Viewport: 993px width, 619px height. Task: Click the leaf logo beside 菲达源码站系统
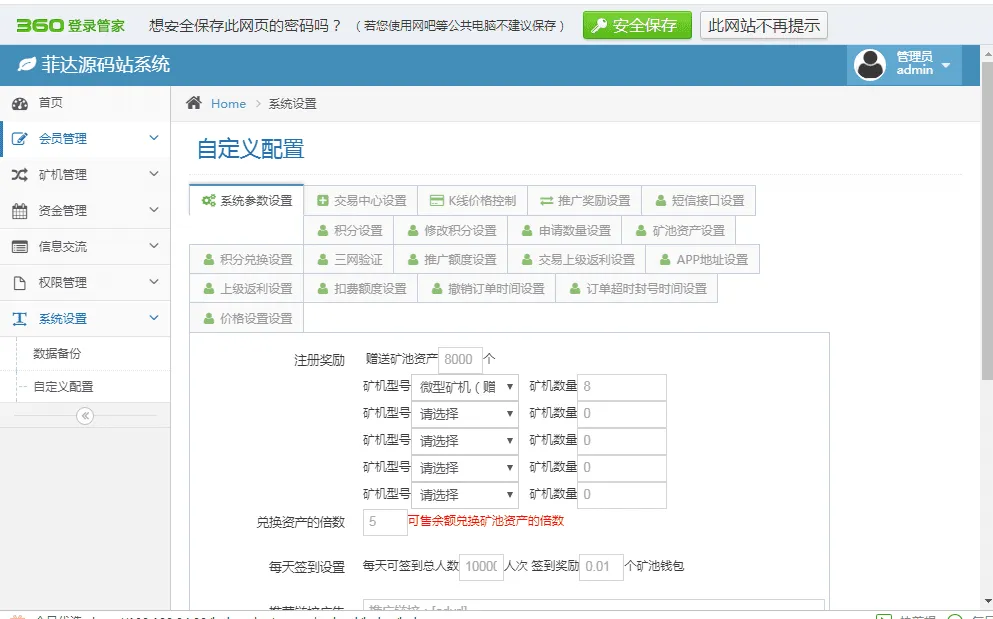pos(25,62)
